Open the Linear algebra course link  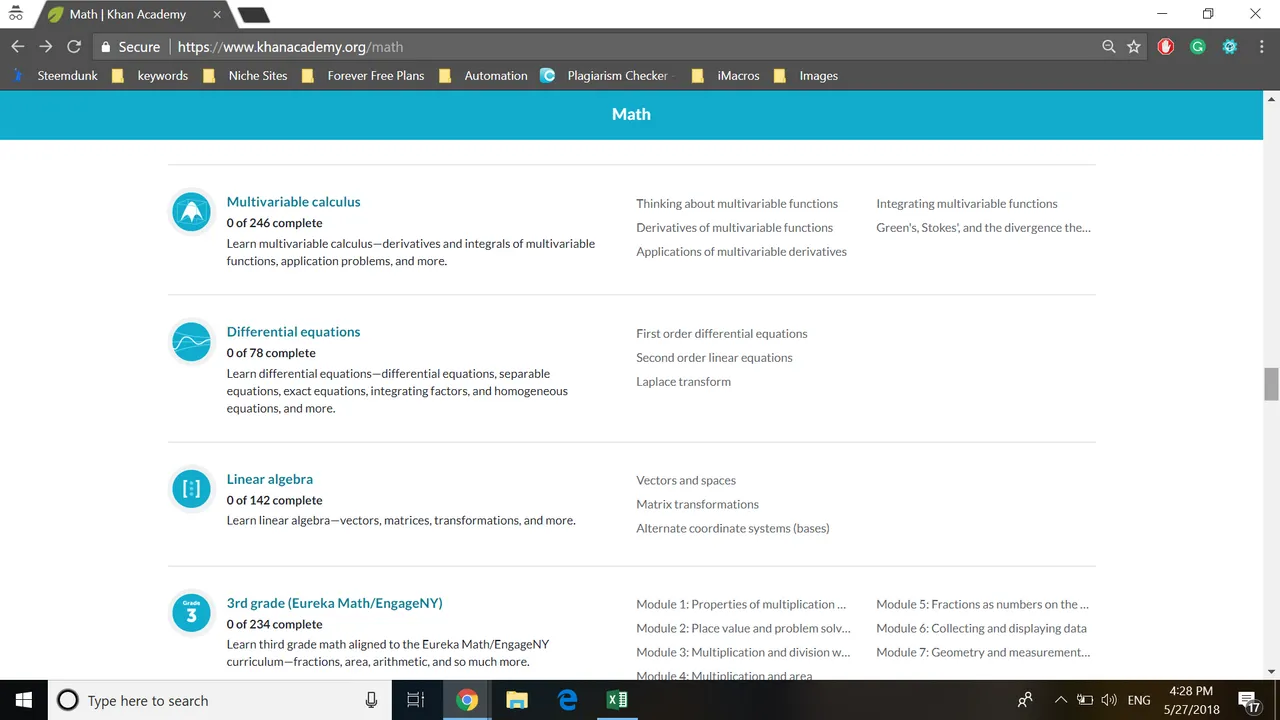tap(269, 479)
